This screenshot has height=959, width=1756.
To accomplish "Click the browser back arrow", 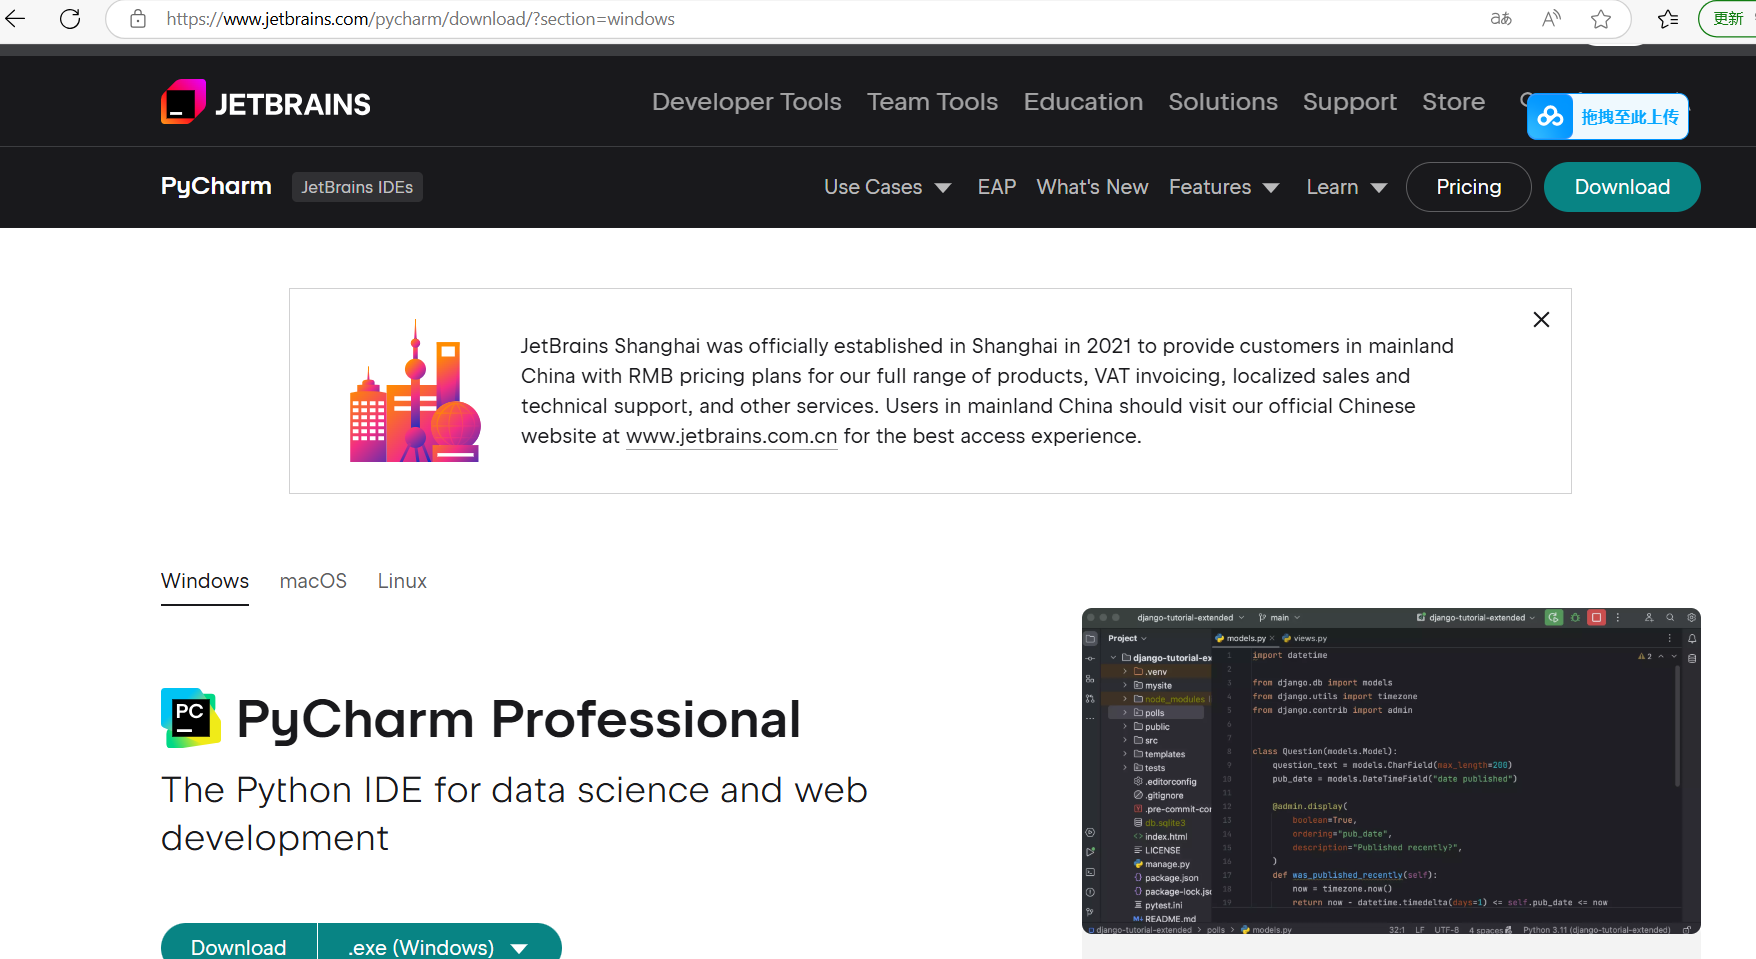I will click(15, 18).
